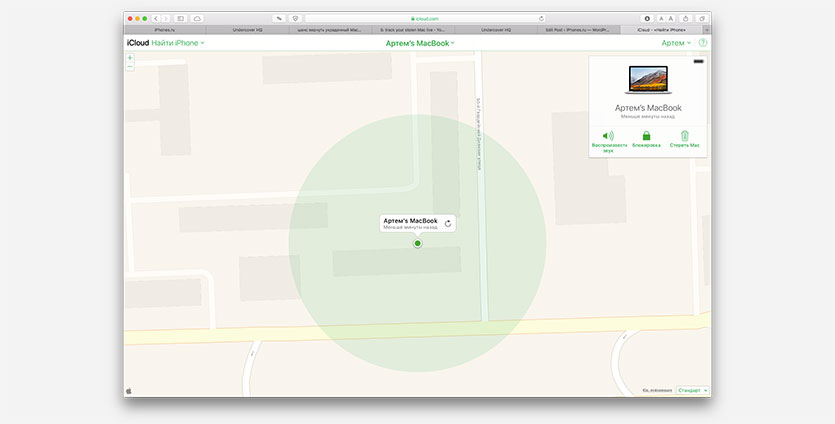Click the green device location pin
The width and height of the screenshot is (835, 424).
(x=418, y=243)
